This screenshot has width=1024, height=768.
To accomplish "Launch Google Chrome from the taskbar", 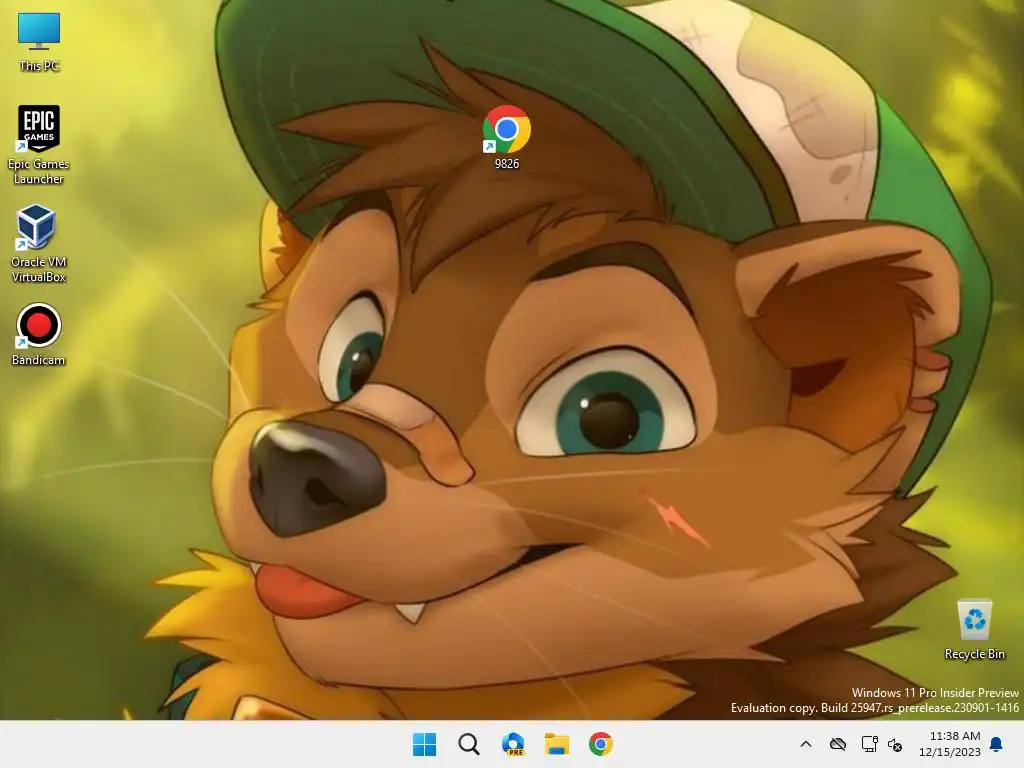I will (601, 744).
